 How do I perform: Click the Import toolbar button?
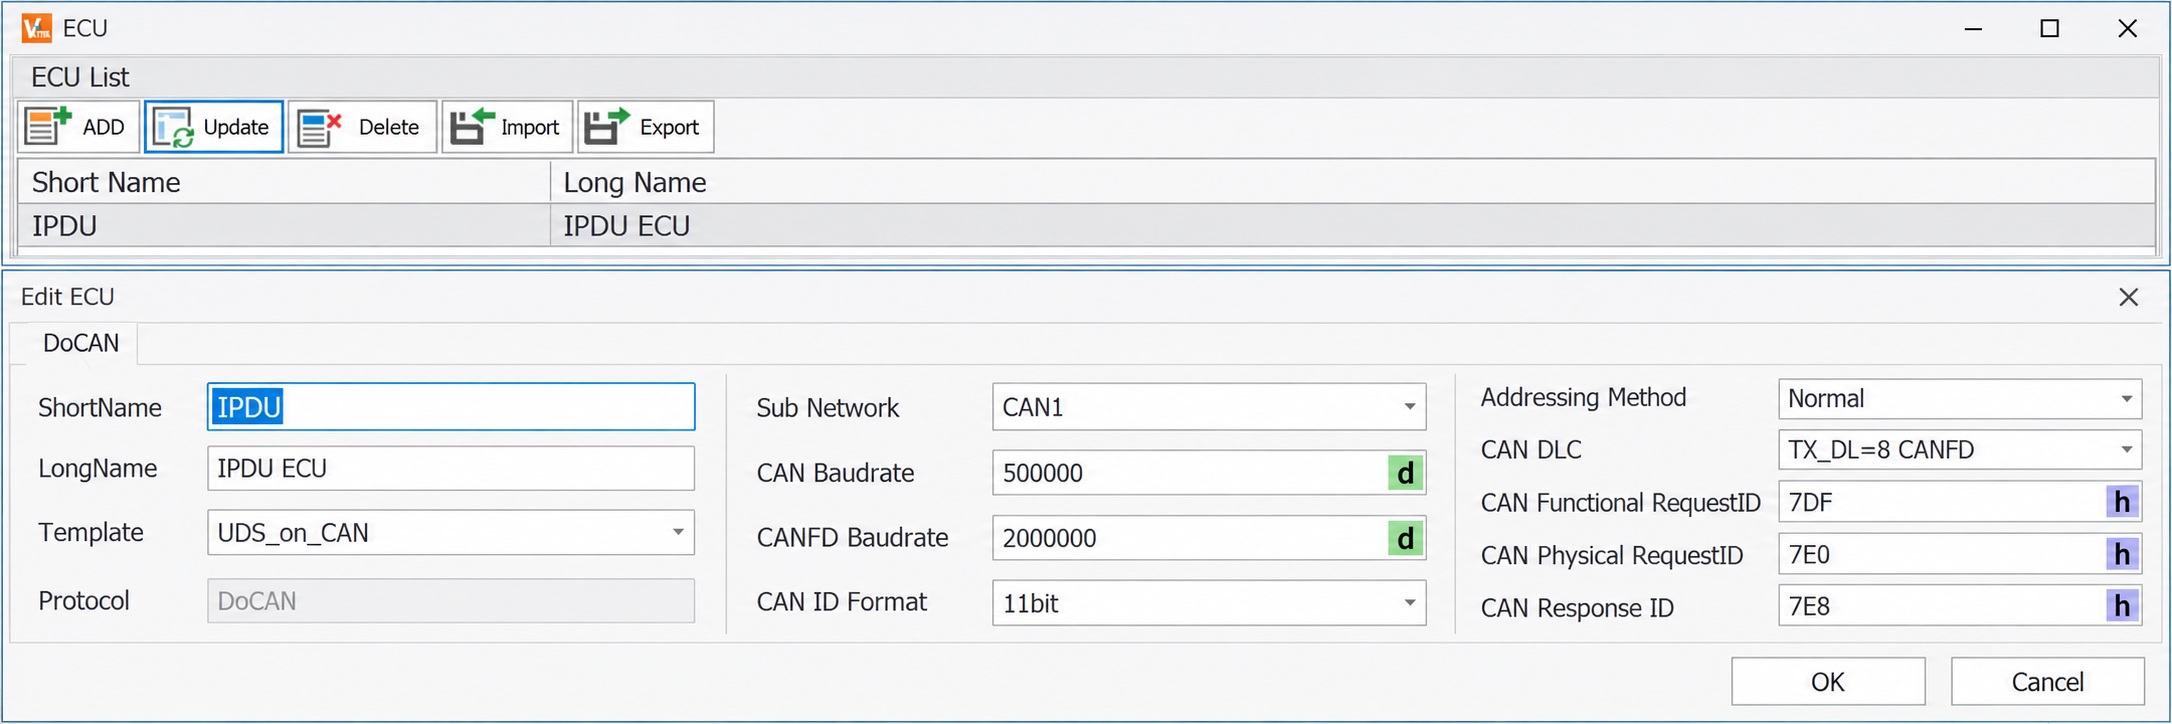(x=507, y=127)
